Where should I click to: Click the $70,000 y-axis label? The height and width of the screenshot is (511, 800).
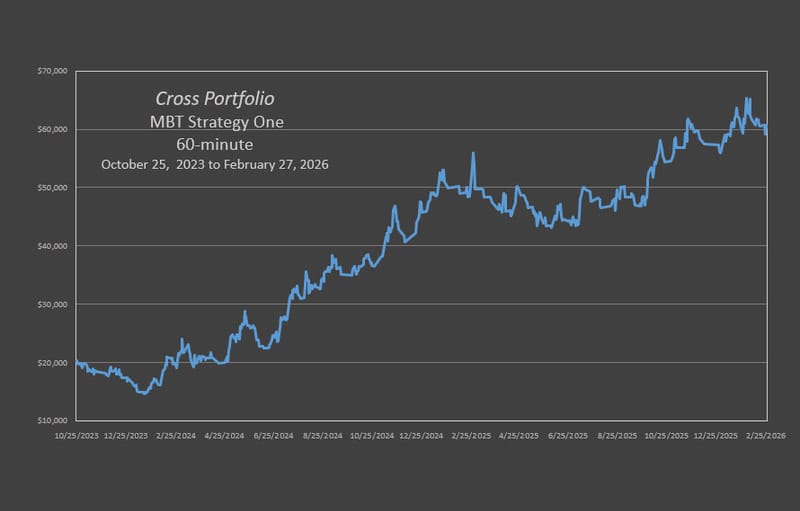point(51,71)
